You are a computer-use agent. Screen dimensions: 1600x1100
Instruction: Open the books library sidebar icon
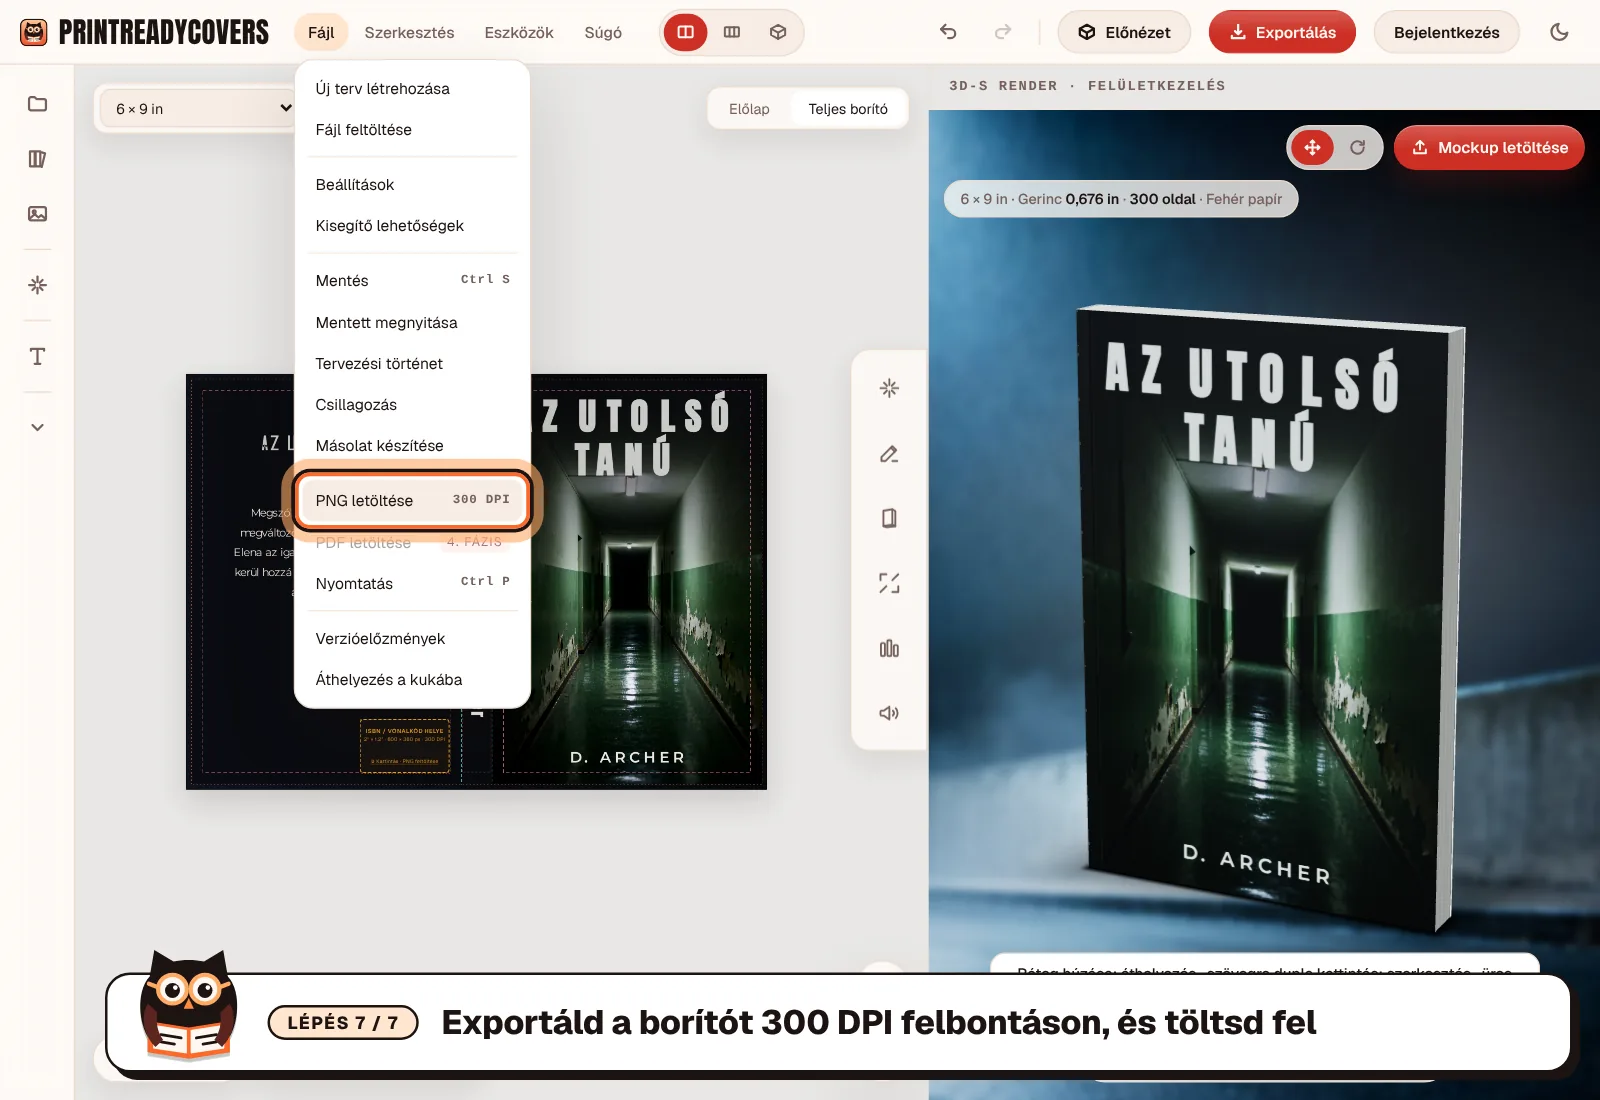37,159
